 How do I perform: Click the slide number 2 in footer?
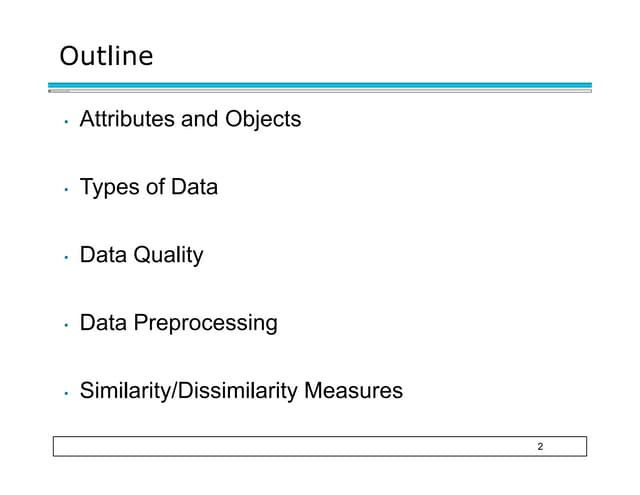click(x=540, y=446)
